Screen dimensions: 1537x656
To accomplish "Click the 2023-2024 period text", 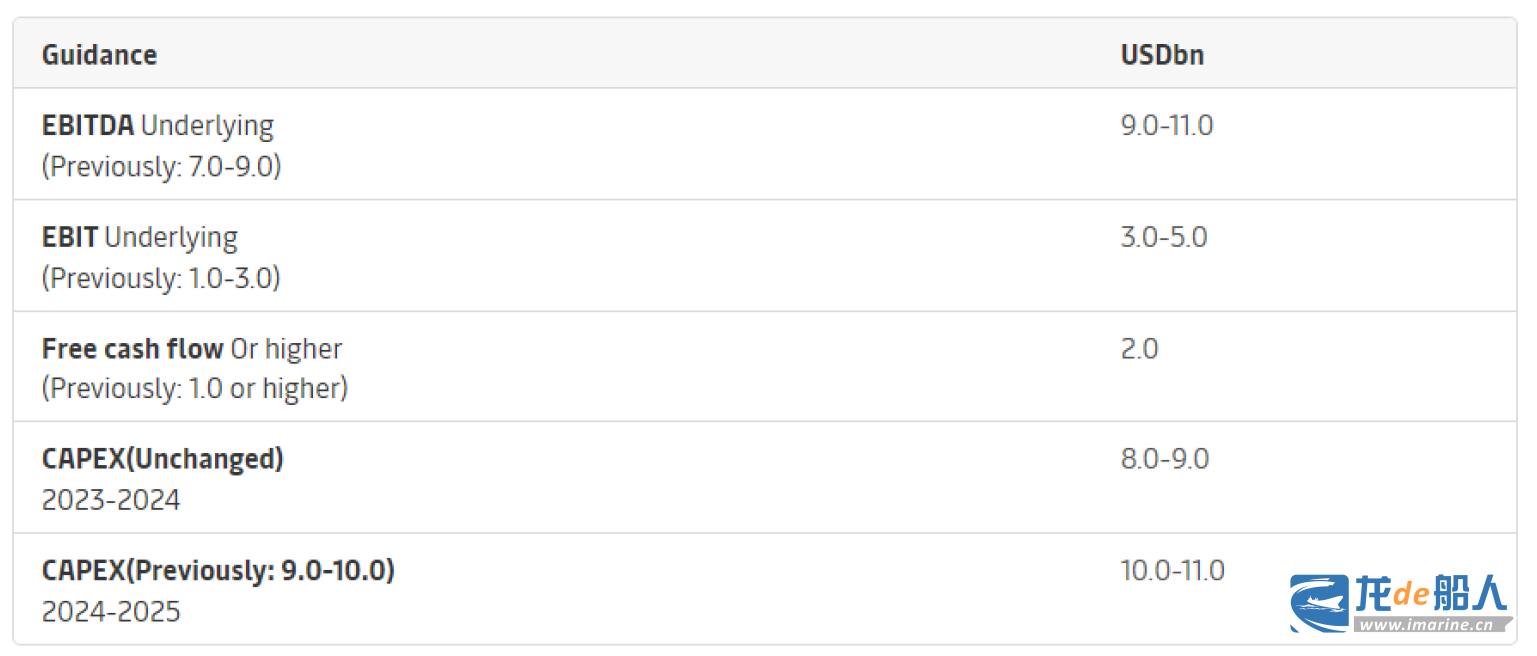I will click(111, 500).
